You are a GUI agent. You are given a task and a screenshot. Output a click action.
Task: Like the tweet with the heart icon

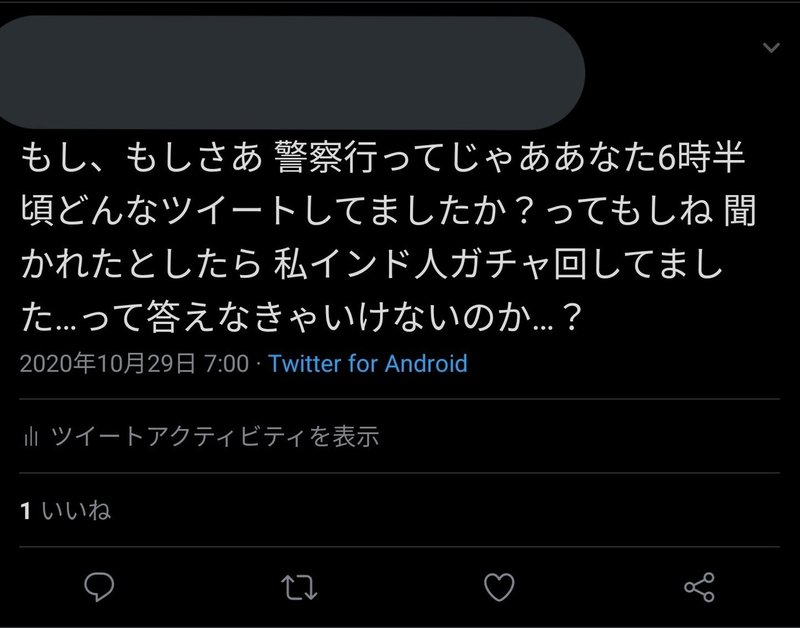click(x=499, y=587)
